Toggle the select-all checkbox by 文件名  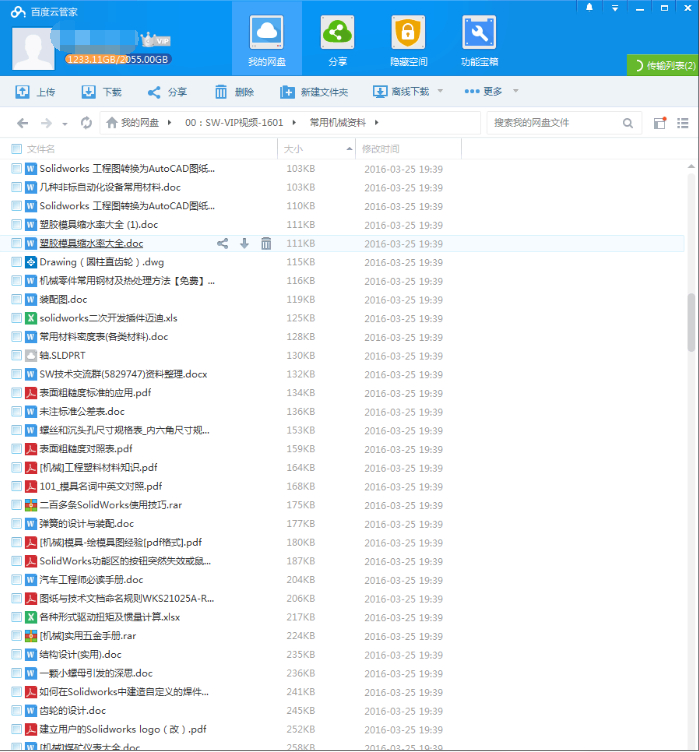(16, 149)
